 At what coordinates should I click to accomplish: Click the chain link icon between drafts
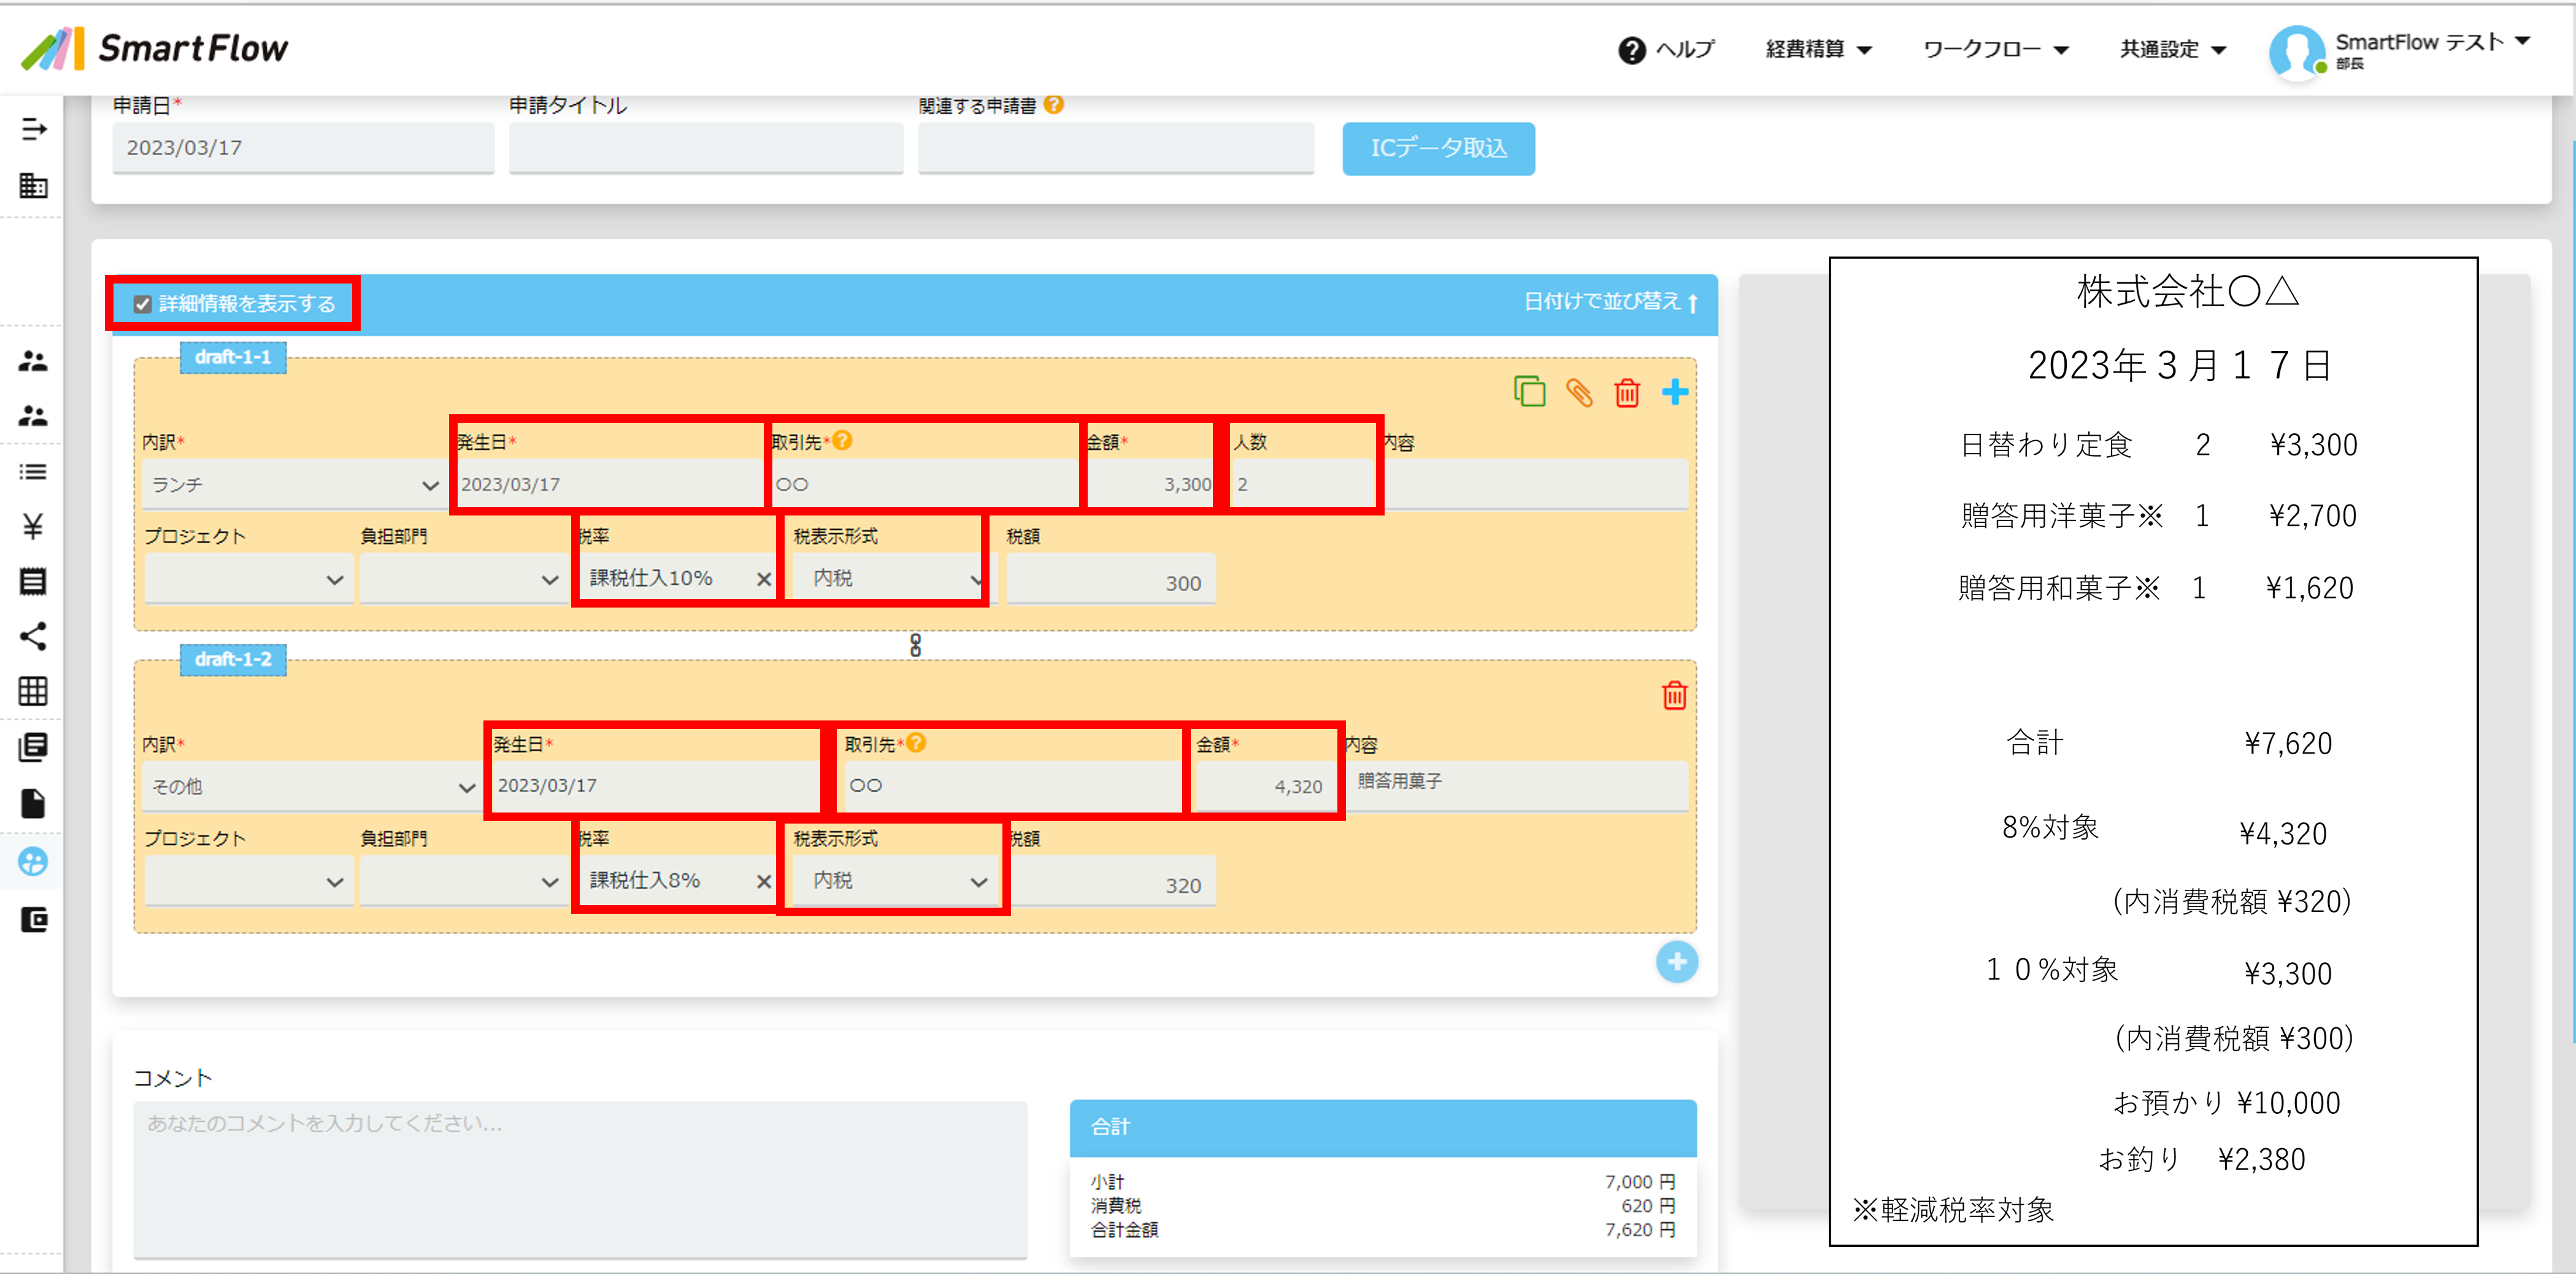pyautogui.click(x=915, y=645)
